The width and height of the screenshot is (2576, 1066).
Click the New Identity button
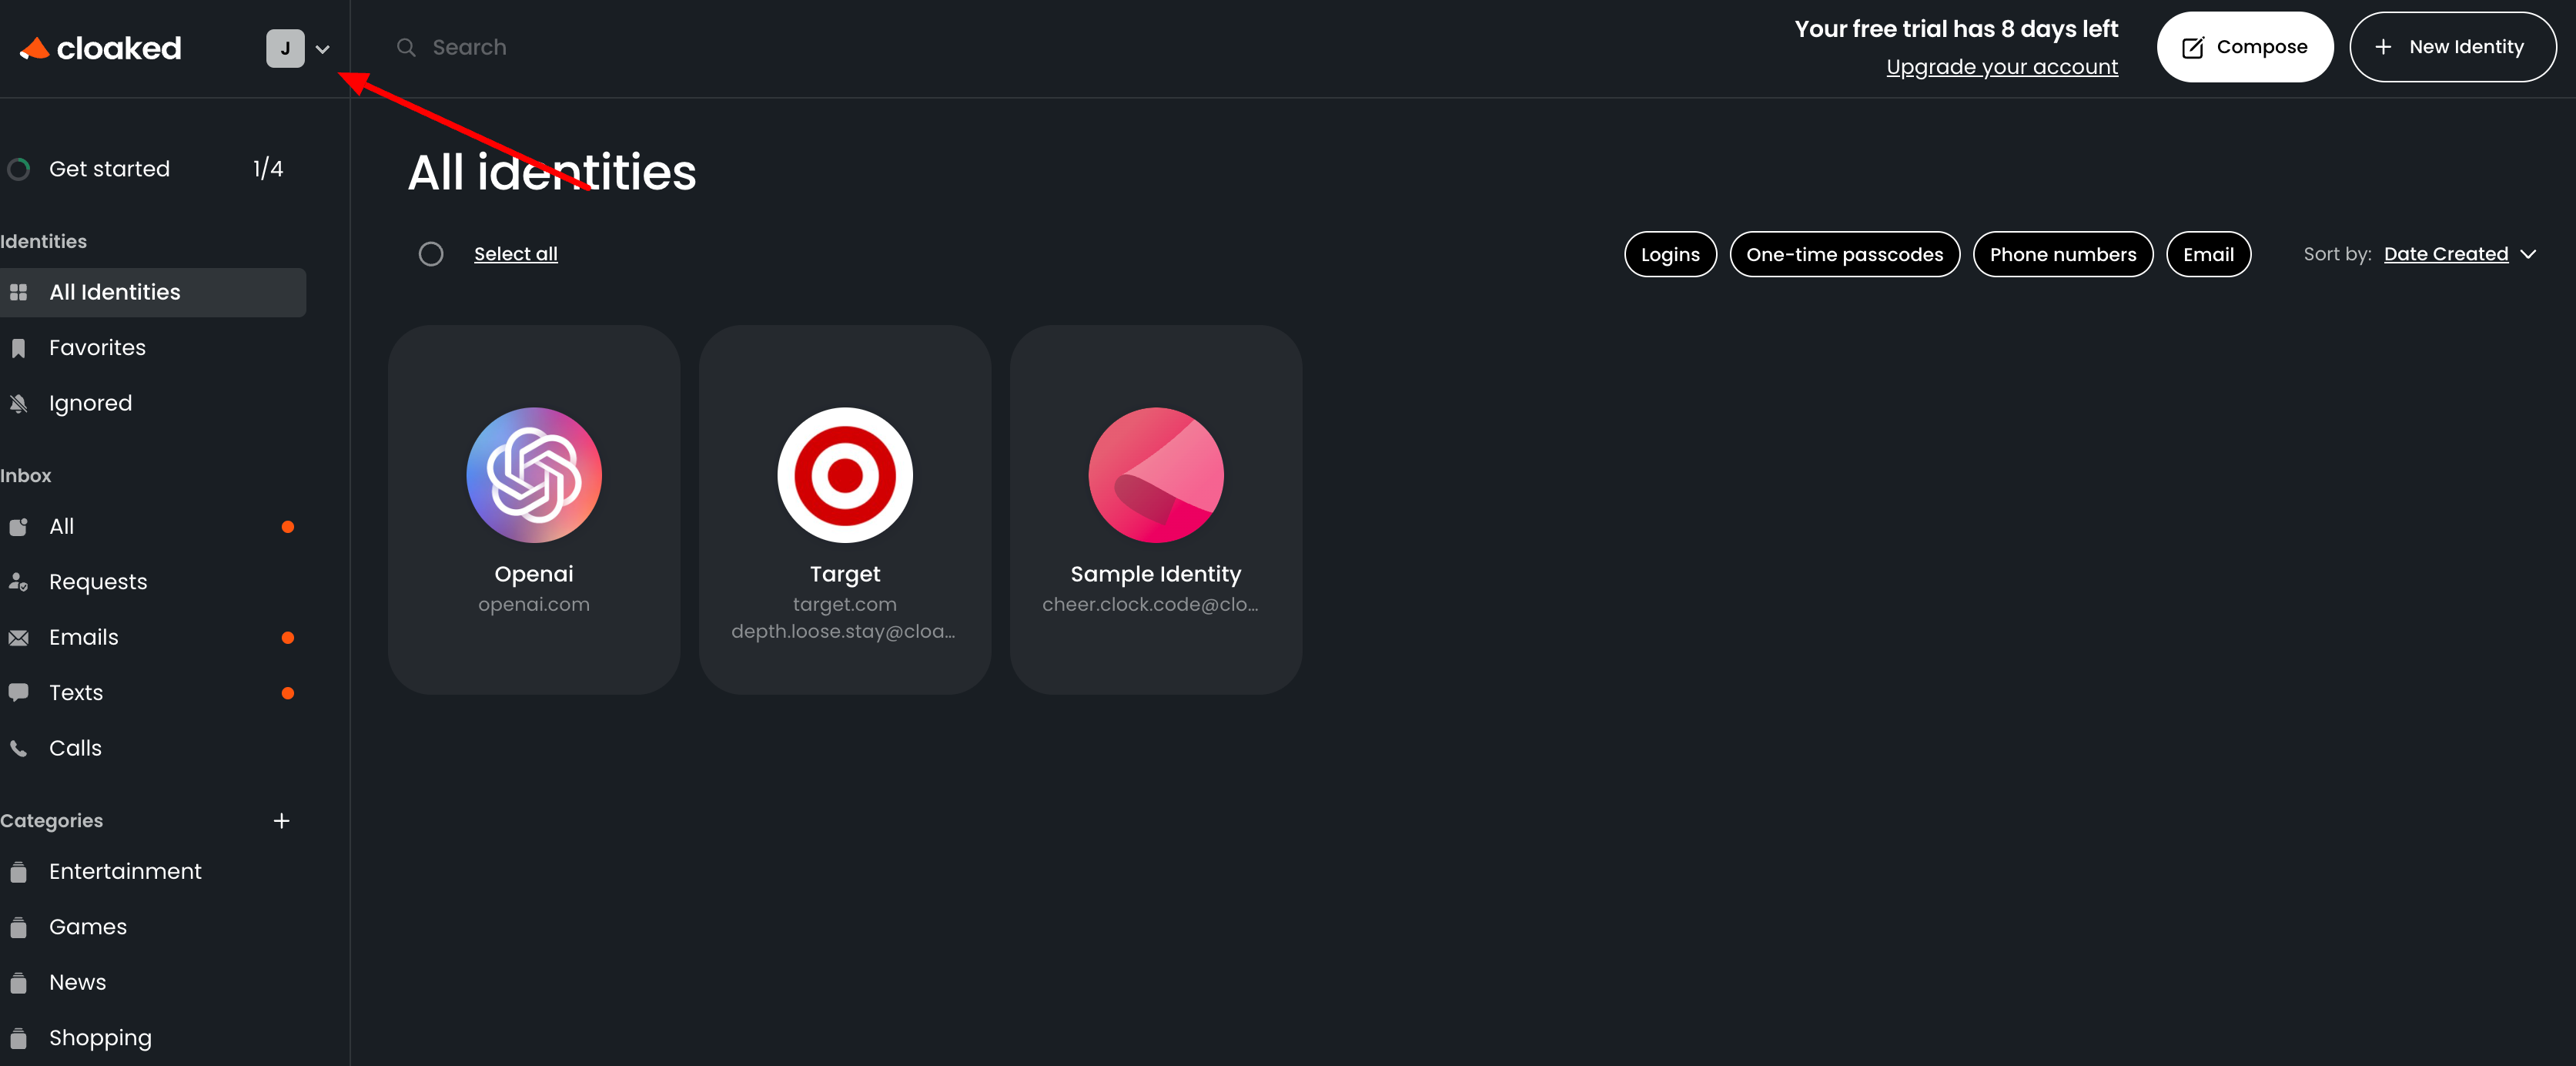pos(2453,47)
